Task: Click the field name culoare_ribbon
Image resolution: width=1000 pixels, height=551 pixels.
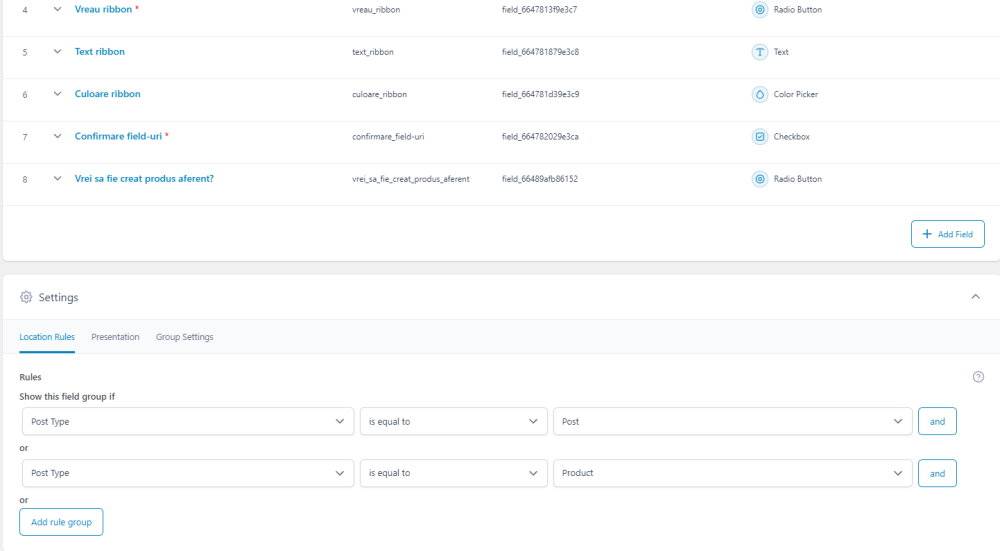Action: pyautogui.click(x=379, y=94)
